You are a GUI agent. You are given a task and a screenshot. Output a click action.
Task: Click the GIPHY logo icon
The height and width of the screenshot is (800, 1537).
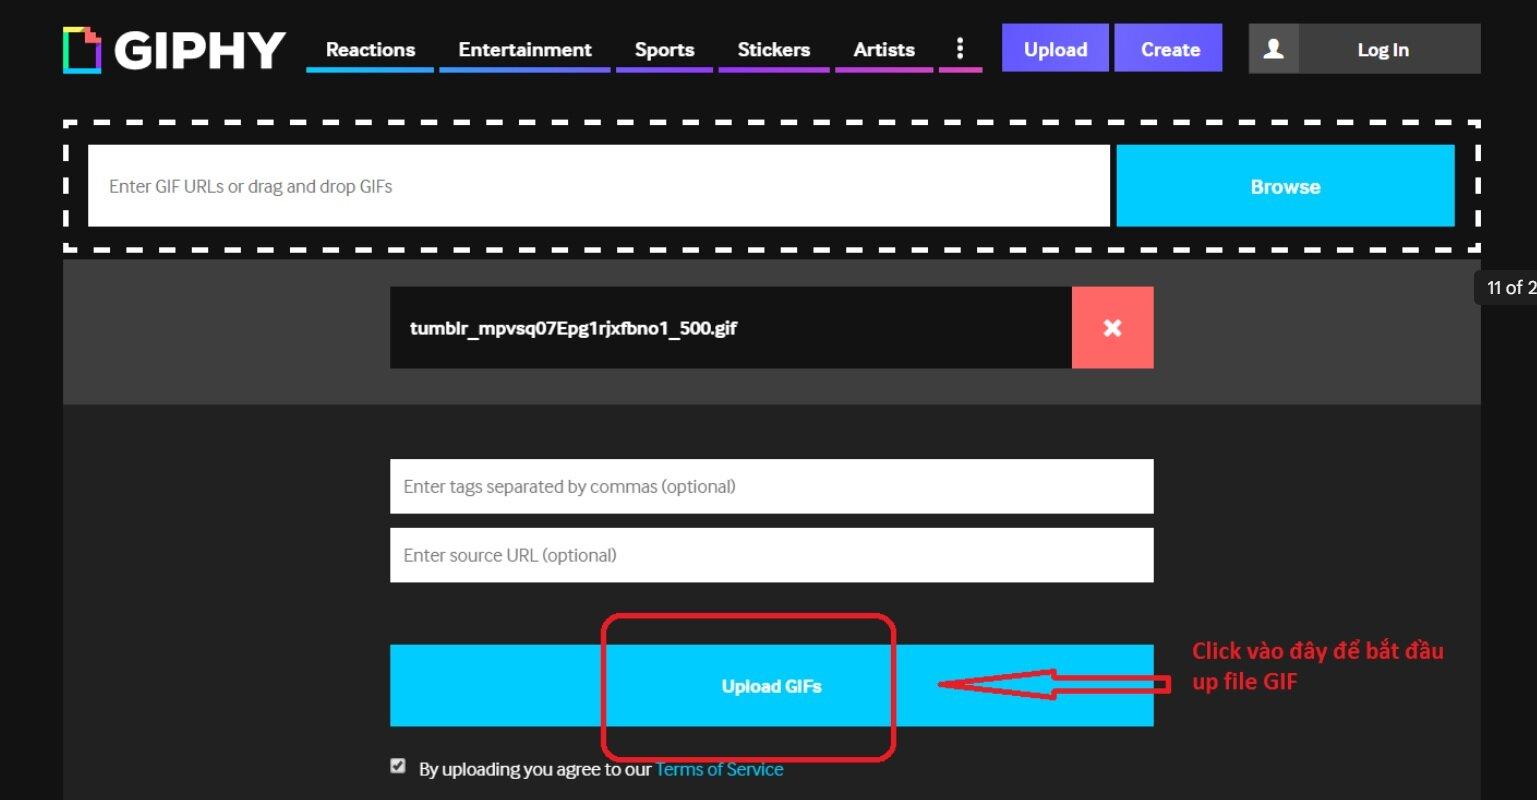click(x=82, y=50)
